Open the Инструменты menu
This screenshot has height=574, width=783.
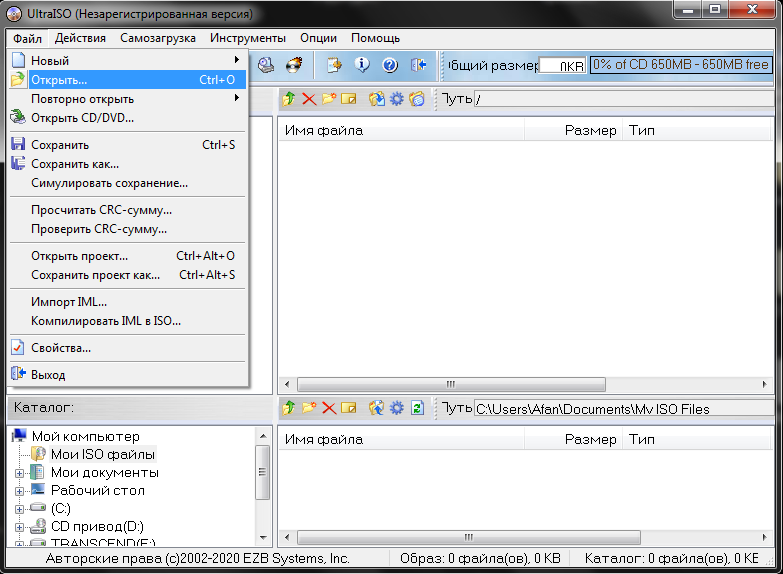tap(248, 38)
